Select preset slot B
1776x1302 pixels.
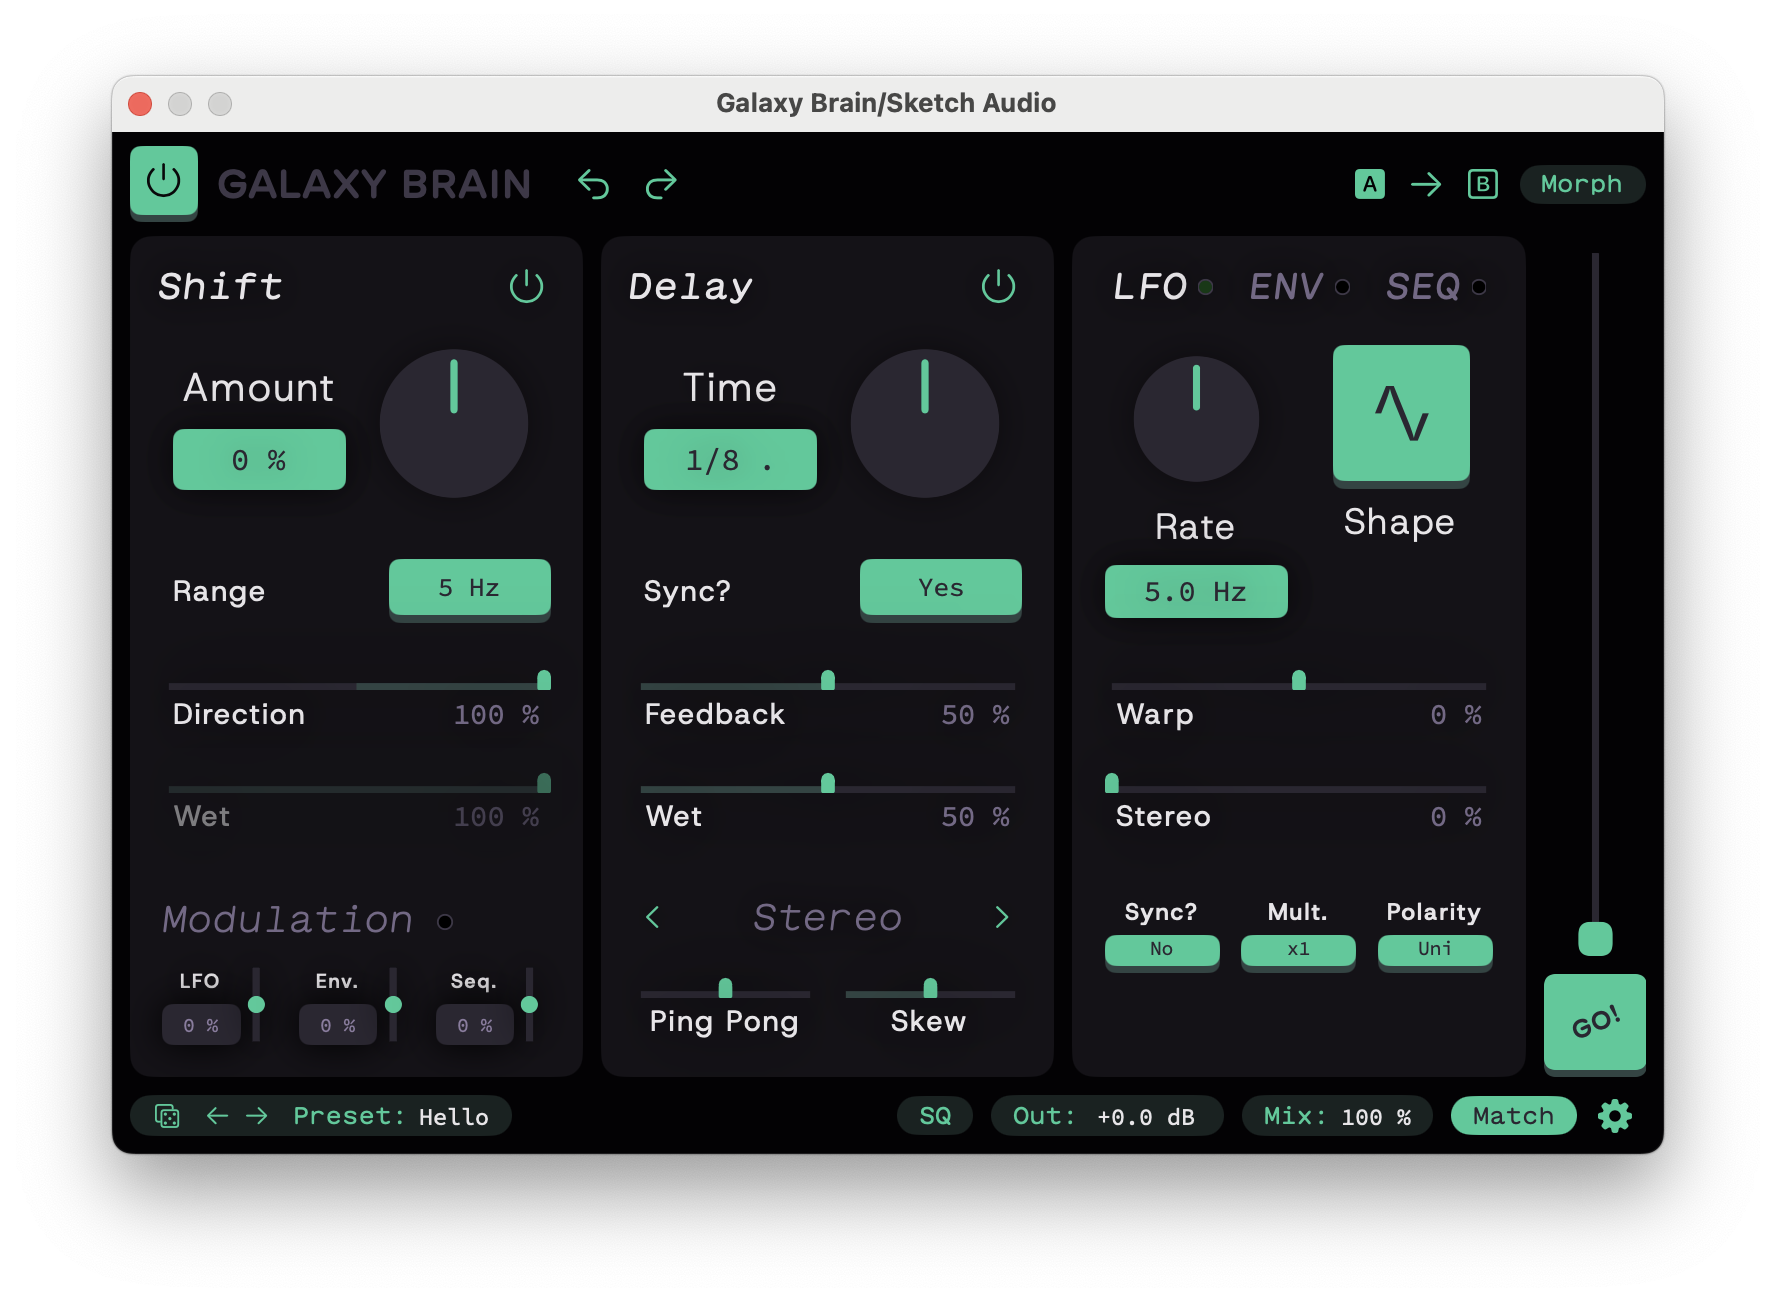pos(1482,184)
